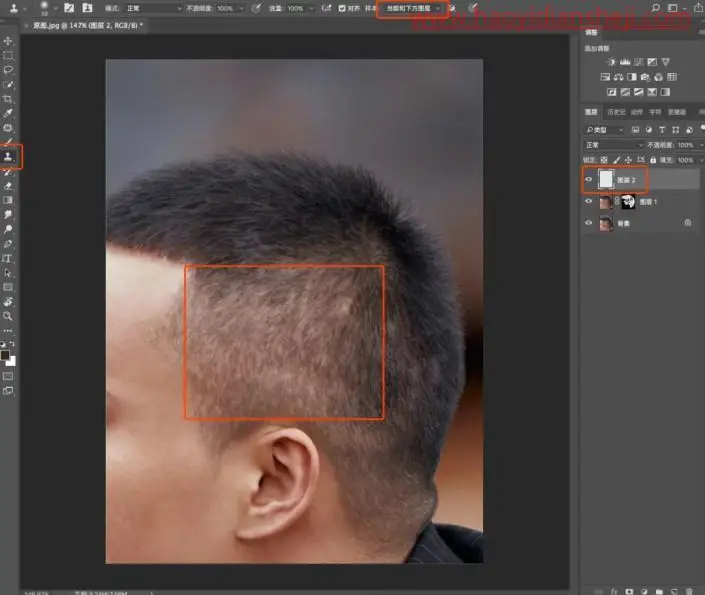Add a Vibrance adjustment
The image size is (705, 595).
[665, 62]
